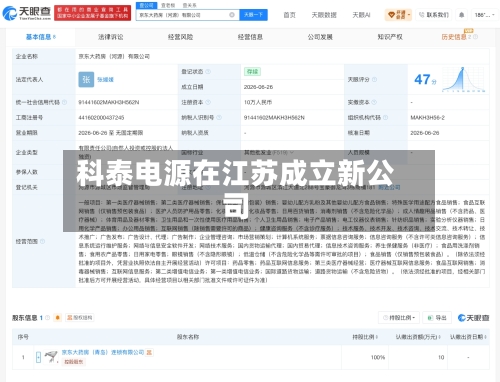This screenshot has width=500, height=382.
Task: Click the info icon beside 经营范围
Action: point(42,241)
